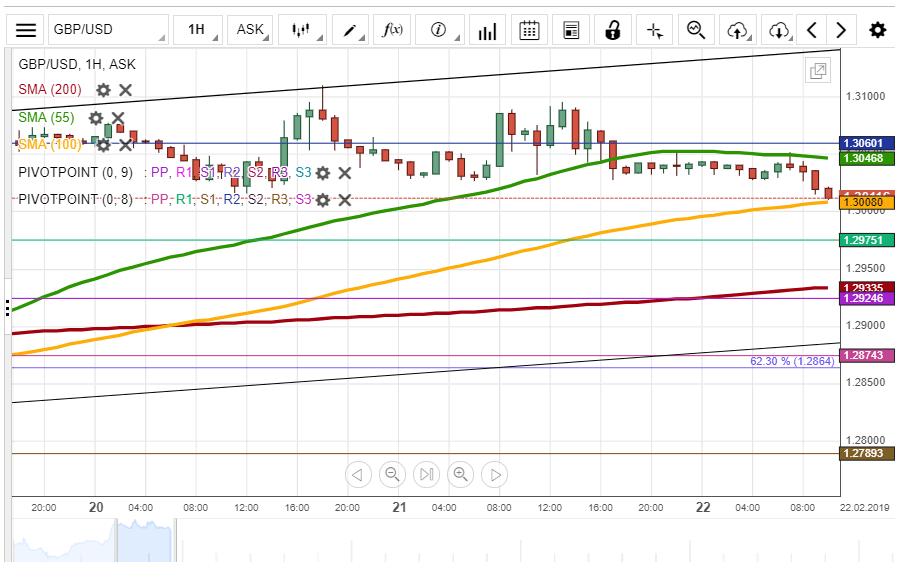Screen dimensions: 903x568
Task: Open SMA (200) settings gear
Action: [x=103, y=90]
